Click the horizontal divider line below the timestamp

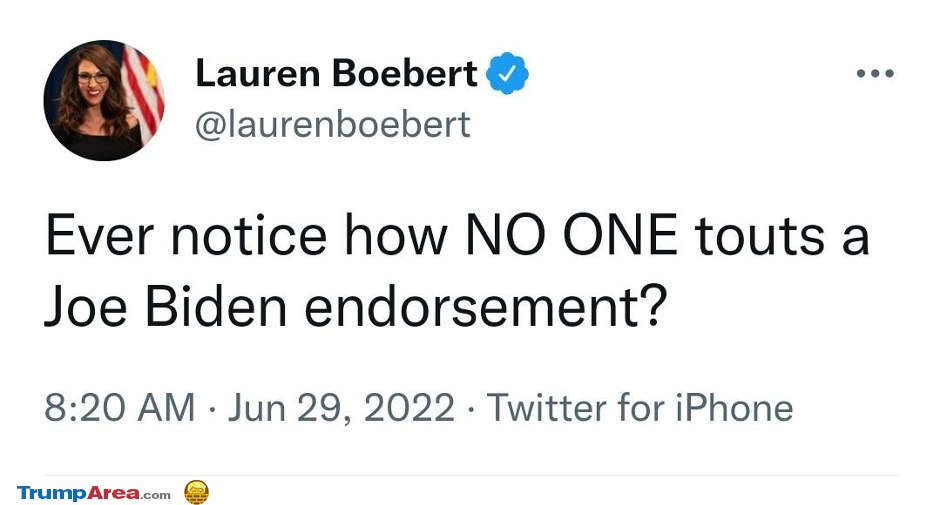point(470,475)
